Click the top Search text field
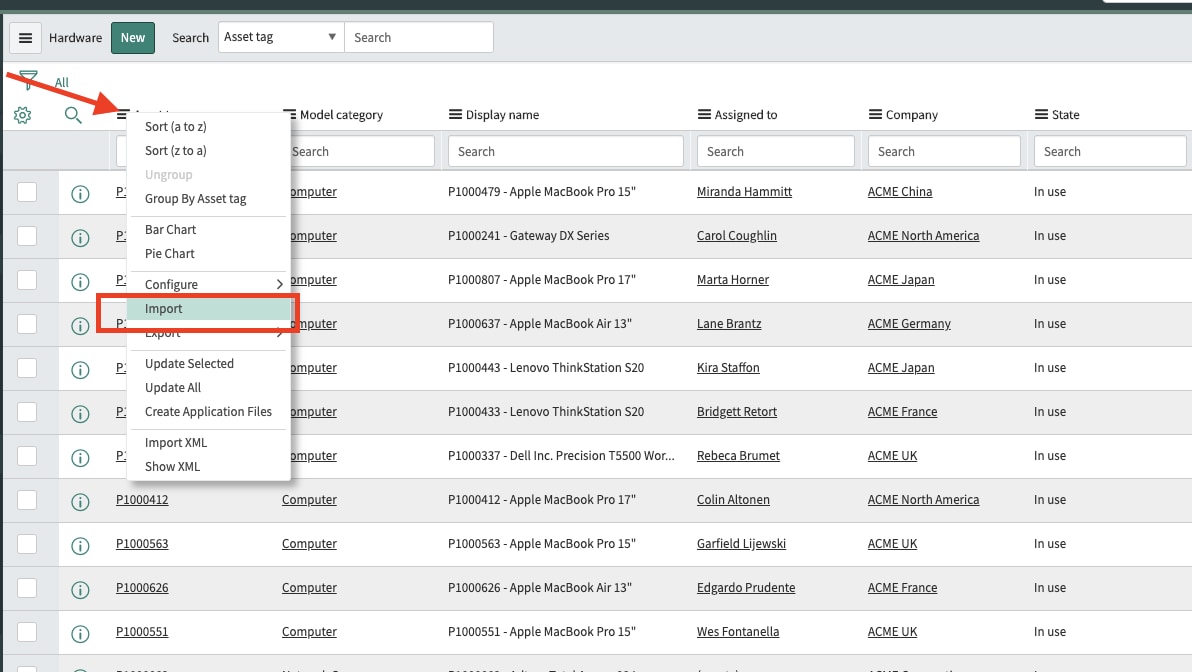This screenshot has width=1192, height=672. pyautogui.click(x=419, y=37)
